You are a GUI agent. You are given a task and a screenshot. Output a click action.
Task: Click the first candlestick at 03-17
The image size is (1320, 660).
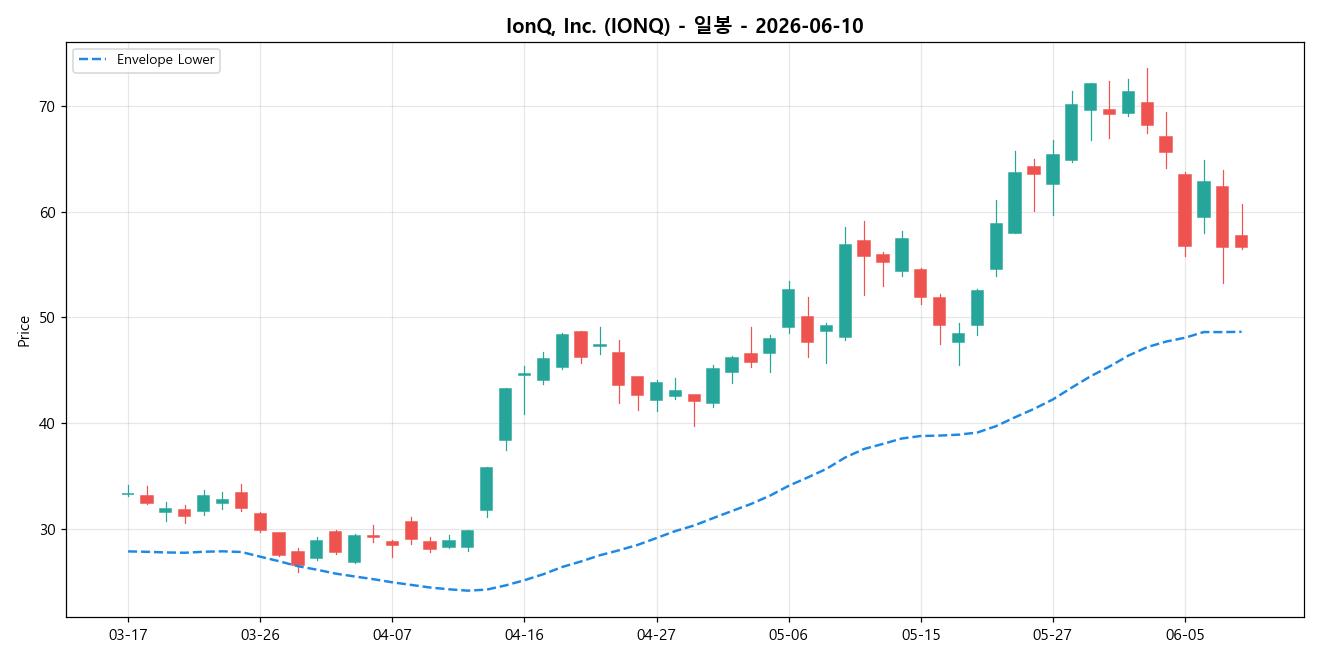pyautogui.click(x=128, y=493)
